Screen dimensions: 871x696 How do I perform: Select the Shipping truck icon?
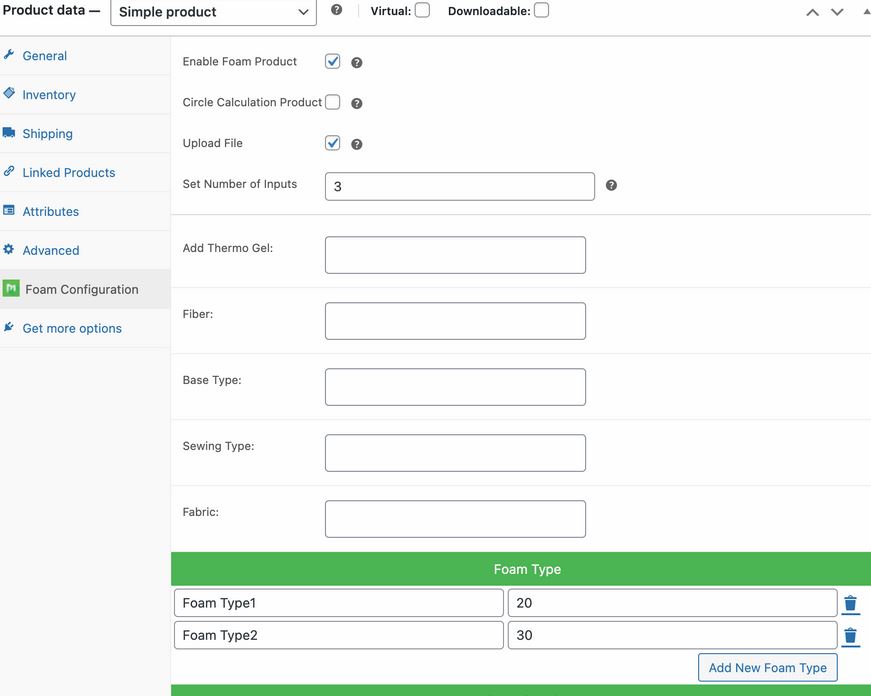coord(10,133)
